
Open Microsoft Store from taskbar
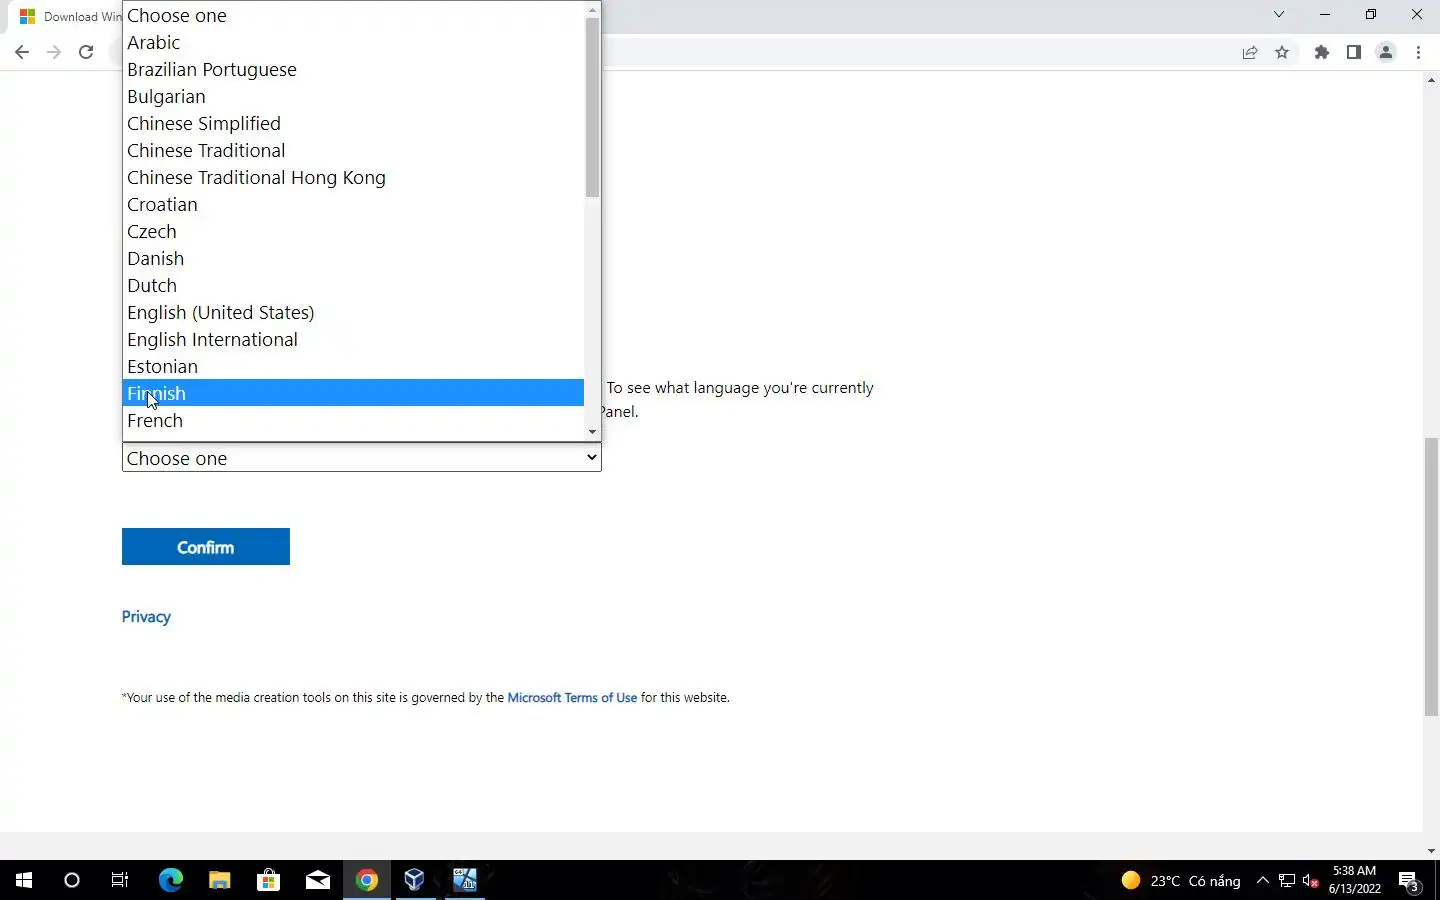pos(268,880)
